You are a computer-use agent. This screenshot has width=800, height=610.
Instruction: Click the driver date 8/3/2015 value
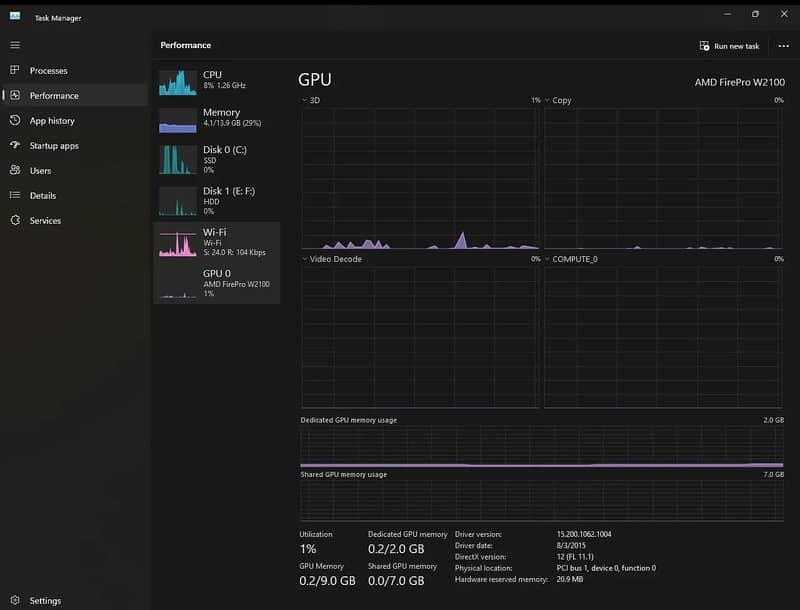point(571,545)
